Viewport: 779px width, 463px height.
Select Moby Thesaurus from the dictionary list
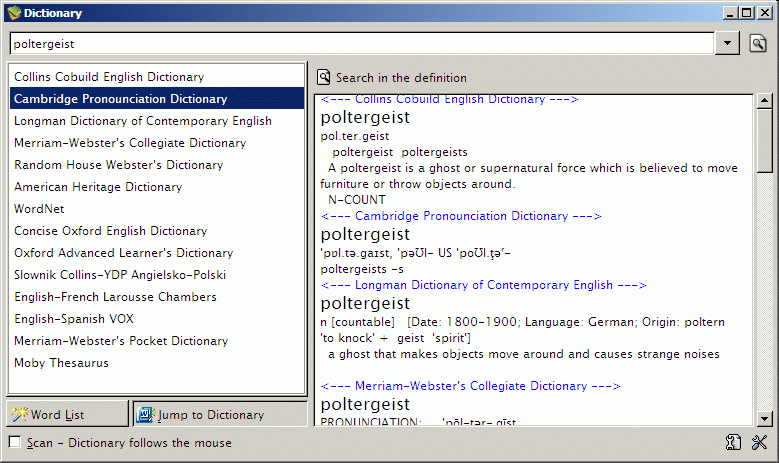(x=62, y=363)
